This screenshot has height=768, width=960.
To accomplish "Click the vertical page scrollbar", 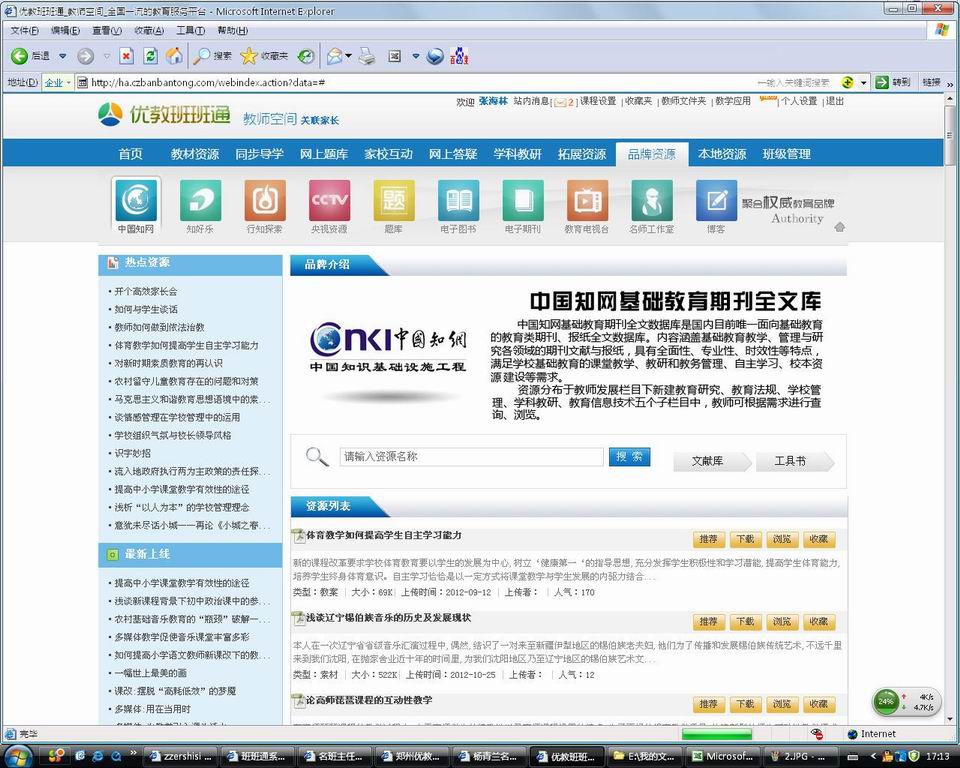I will tap(951, 400).
